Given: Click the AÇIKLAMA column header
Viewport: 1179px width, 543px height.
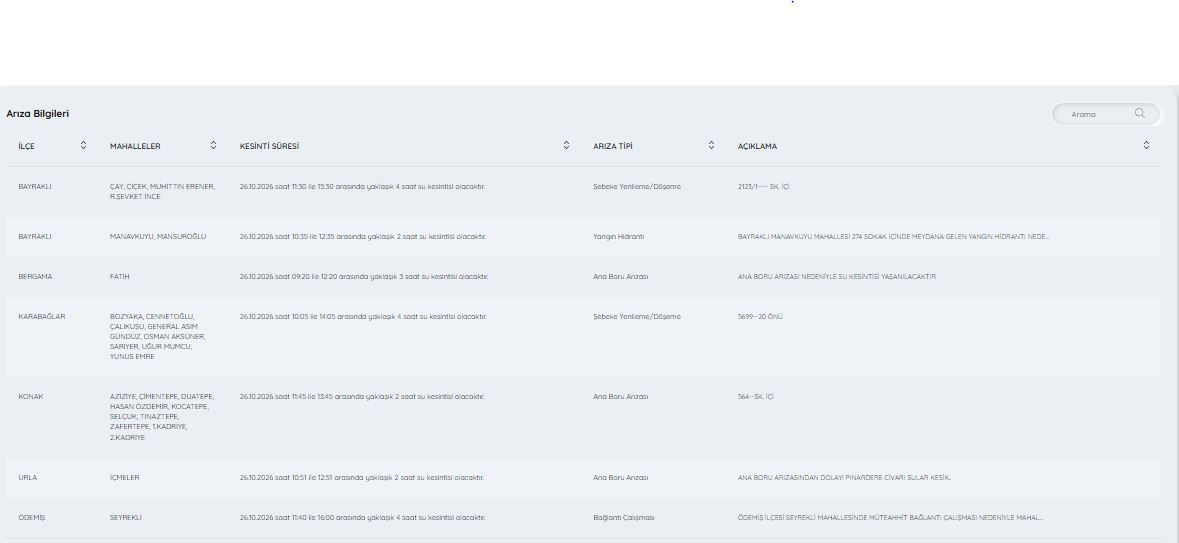Looking at the screenshot, I should [757, 147].
